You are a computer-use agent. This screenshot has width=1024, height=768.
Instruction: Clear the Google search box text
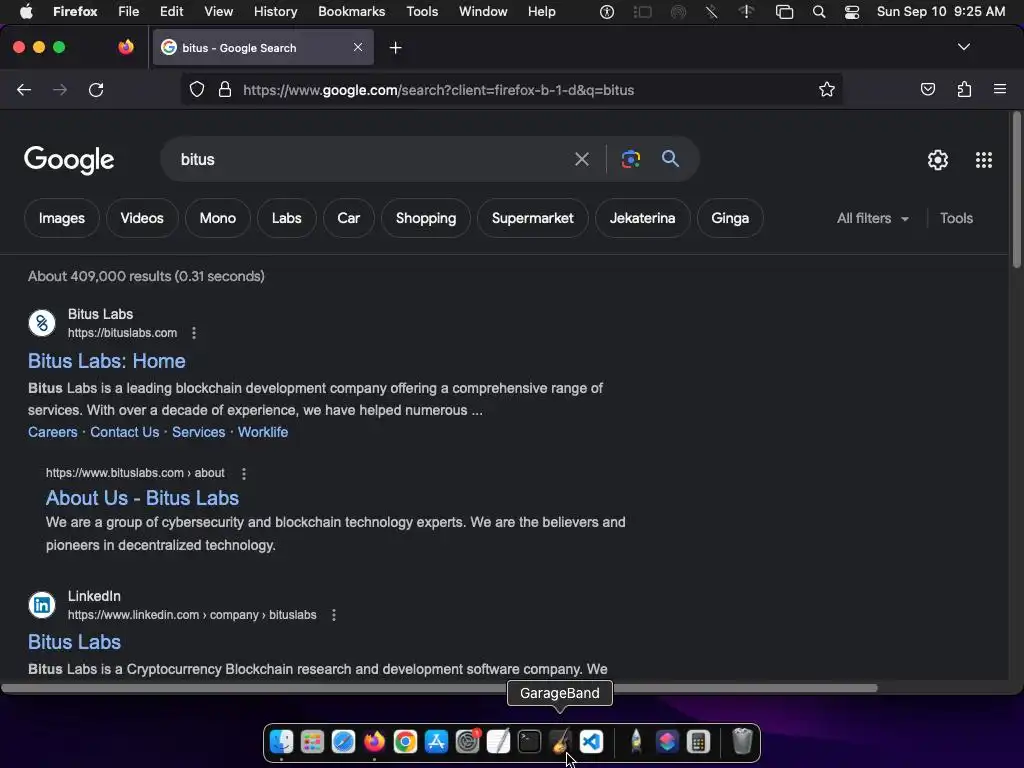click(582, 159)
